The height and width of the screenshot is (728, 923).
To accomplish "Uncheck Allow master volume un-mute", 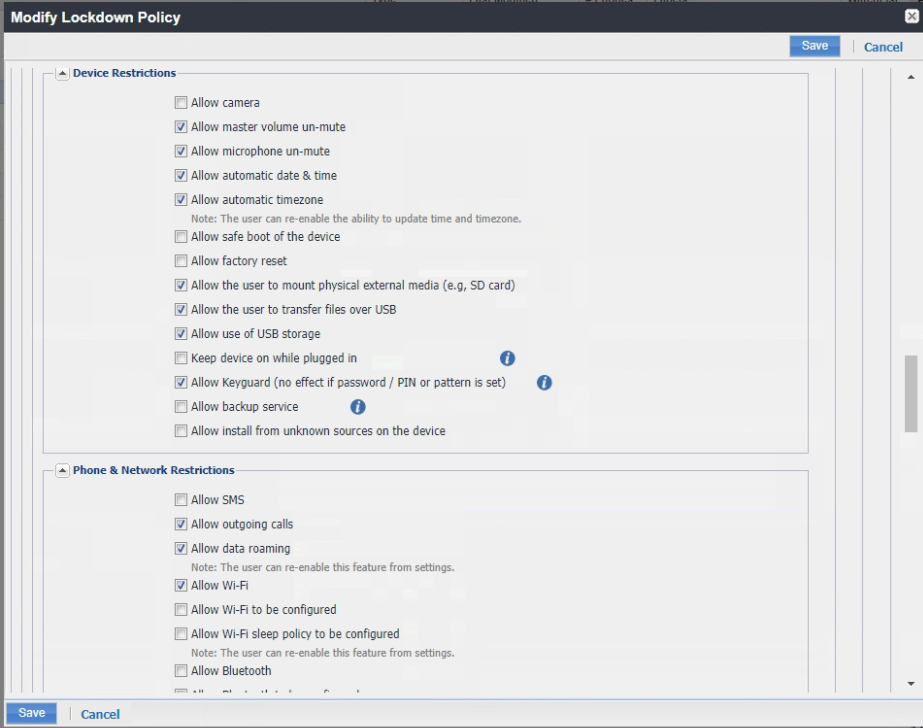I will tap(181, 127).
